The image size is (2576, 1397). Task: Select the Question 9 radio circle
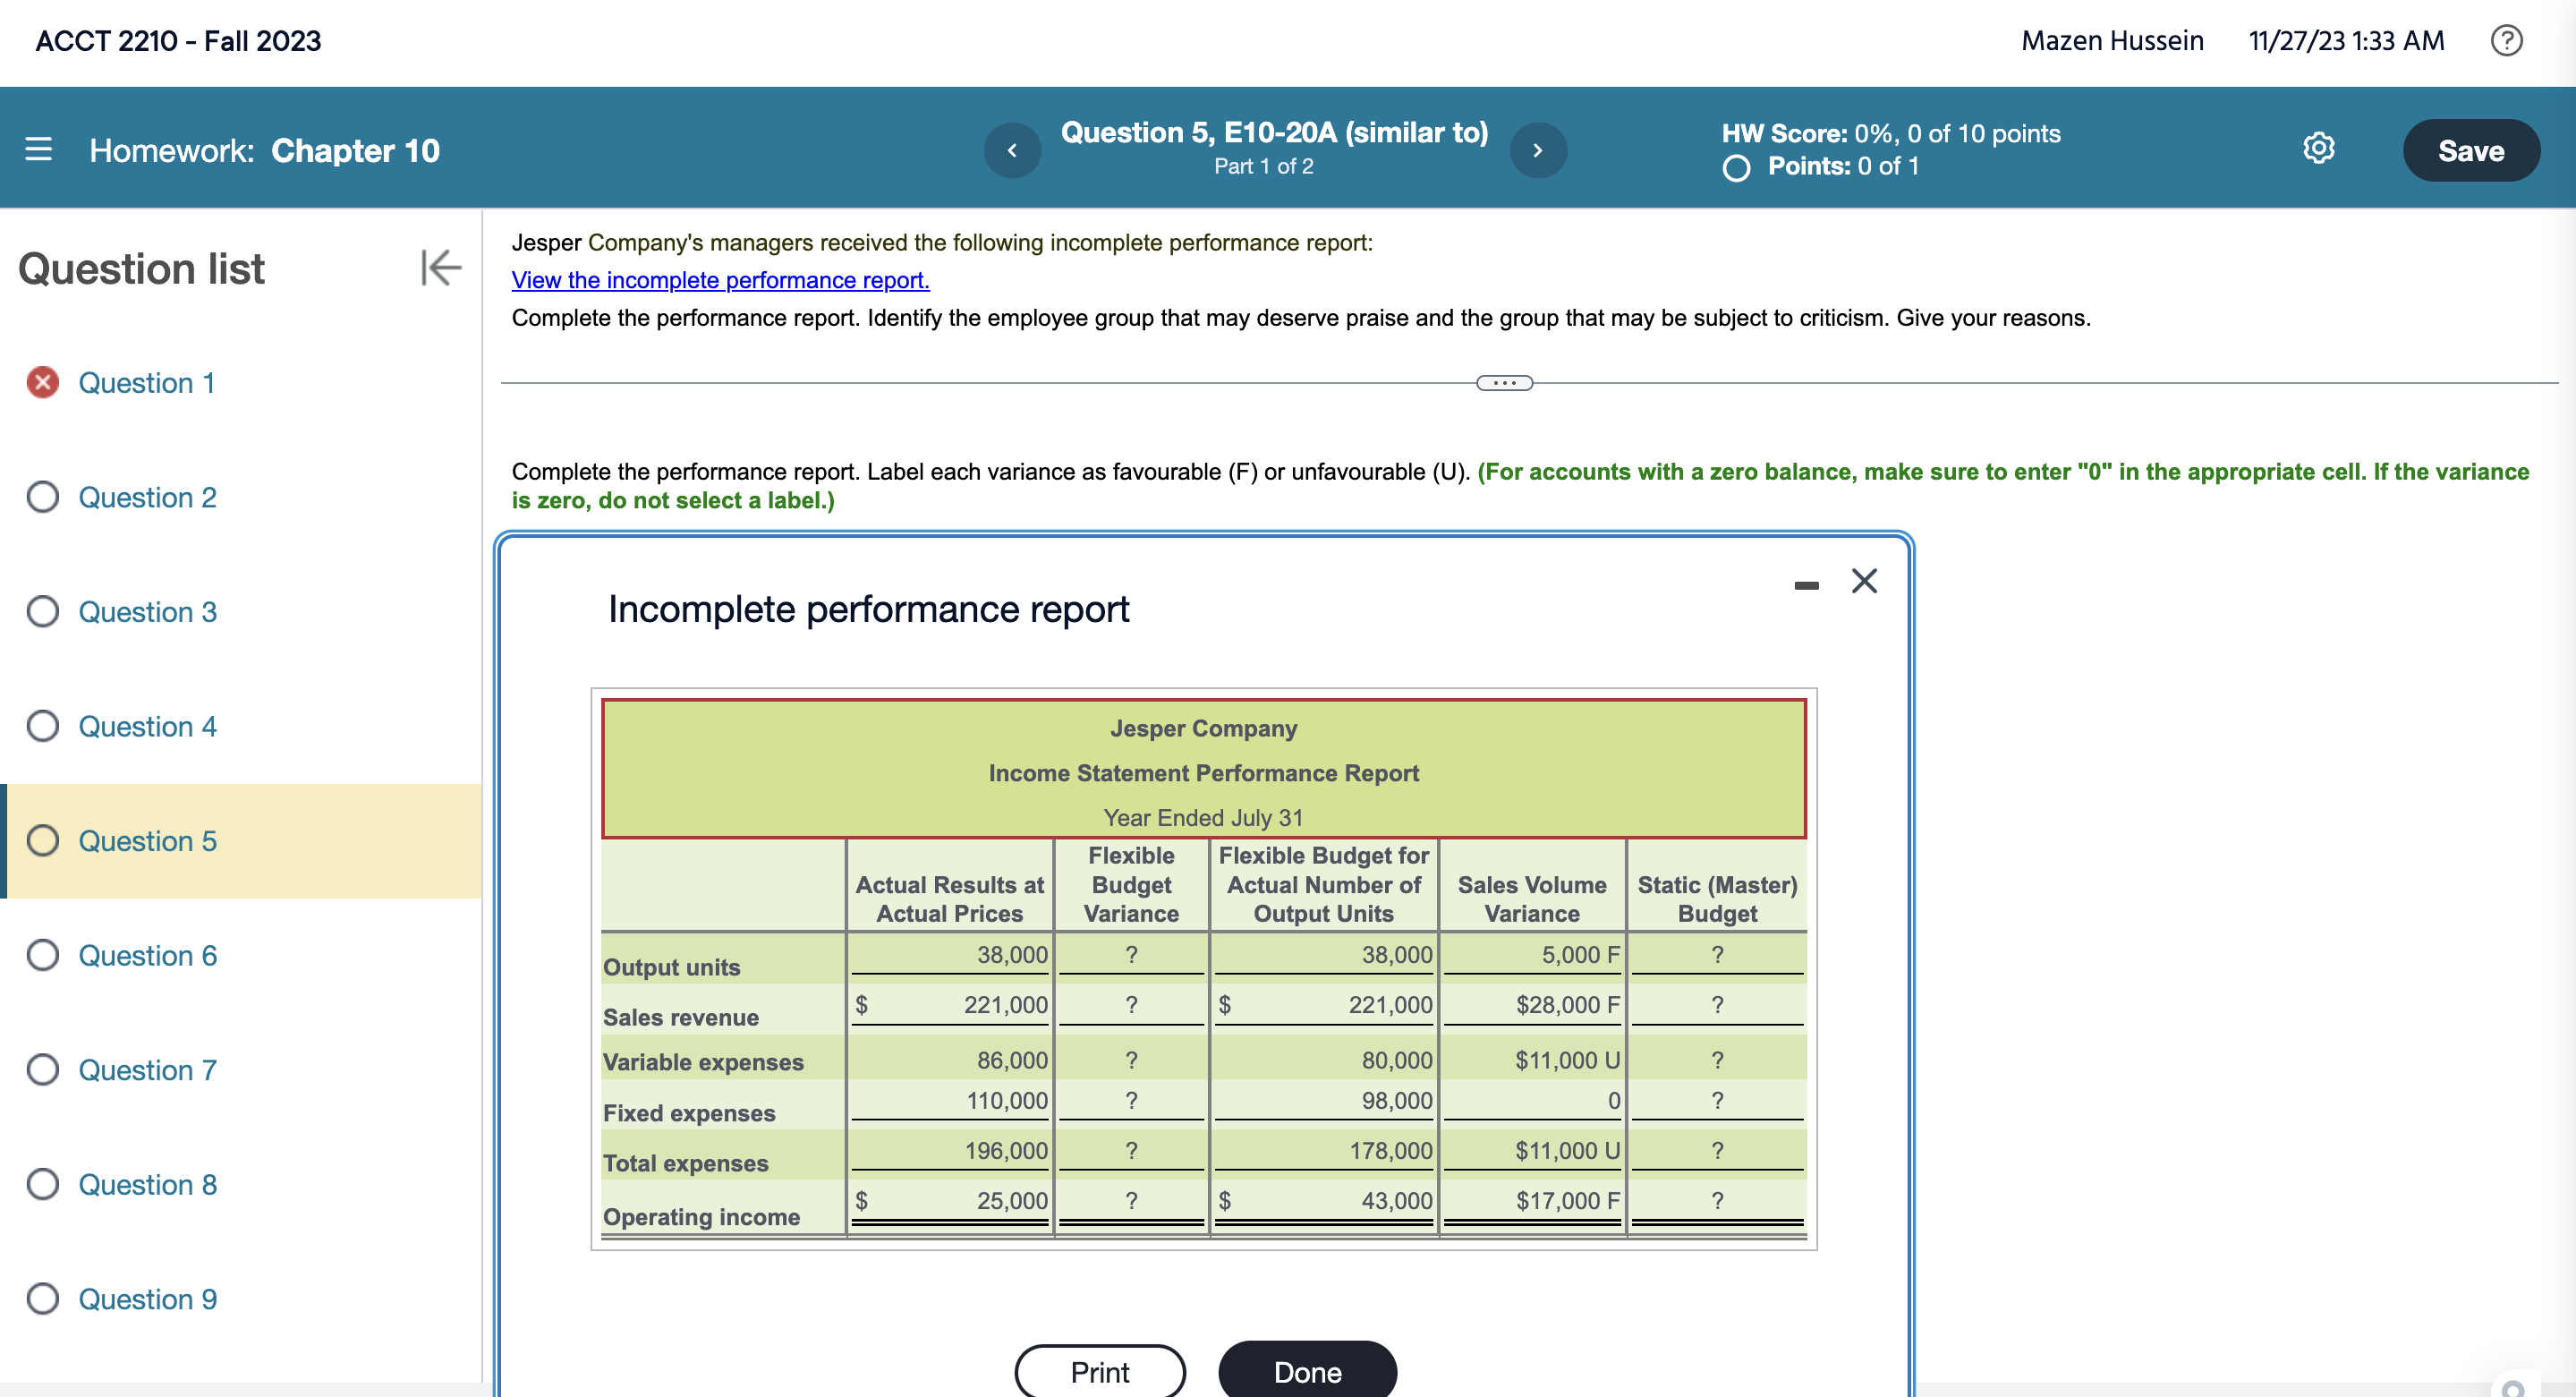point(42,1298)
